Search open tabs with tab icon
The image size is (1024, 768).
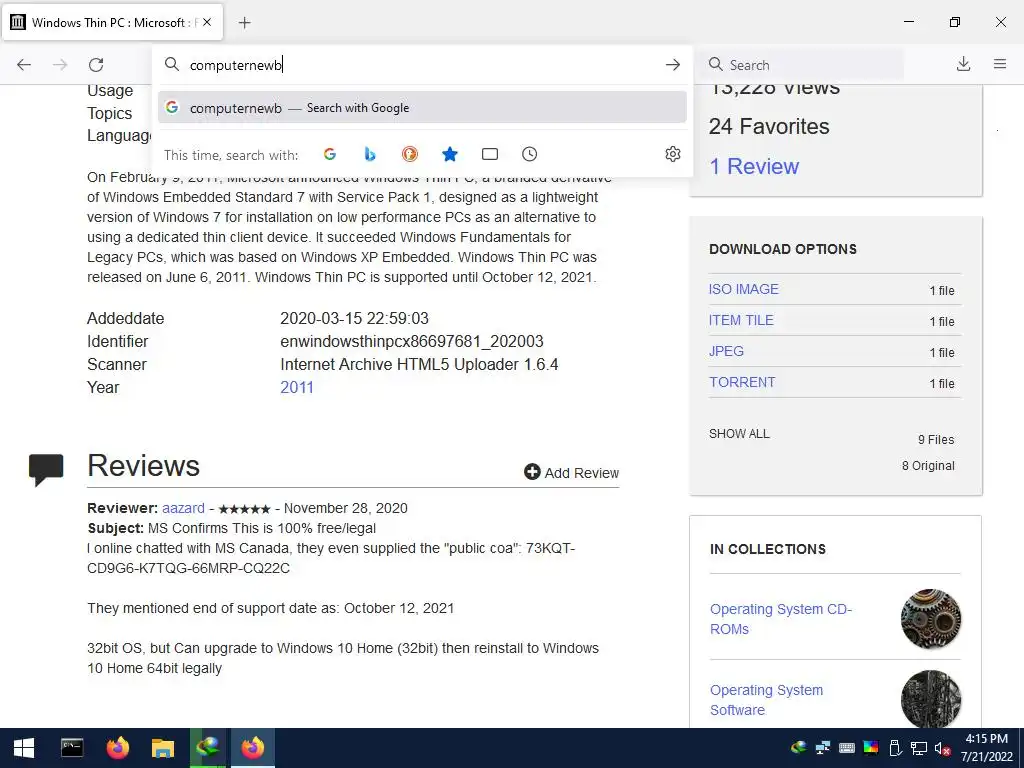point(490,154)
